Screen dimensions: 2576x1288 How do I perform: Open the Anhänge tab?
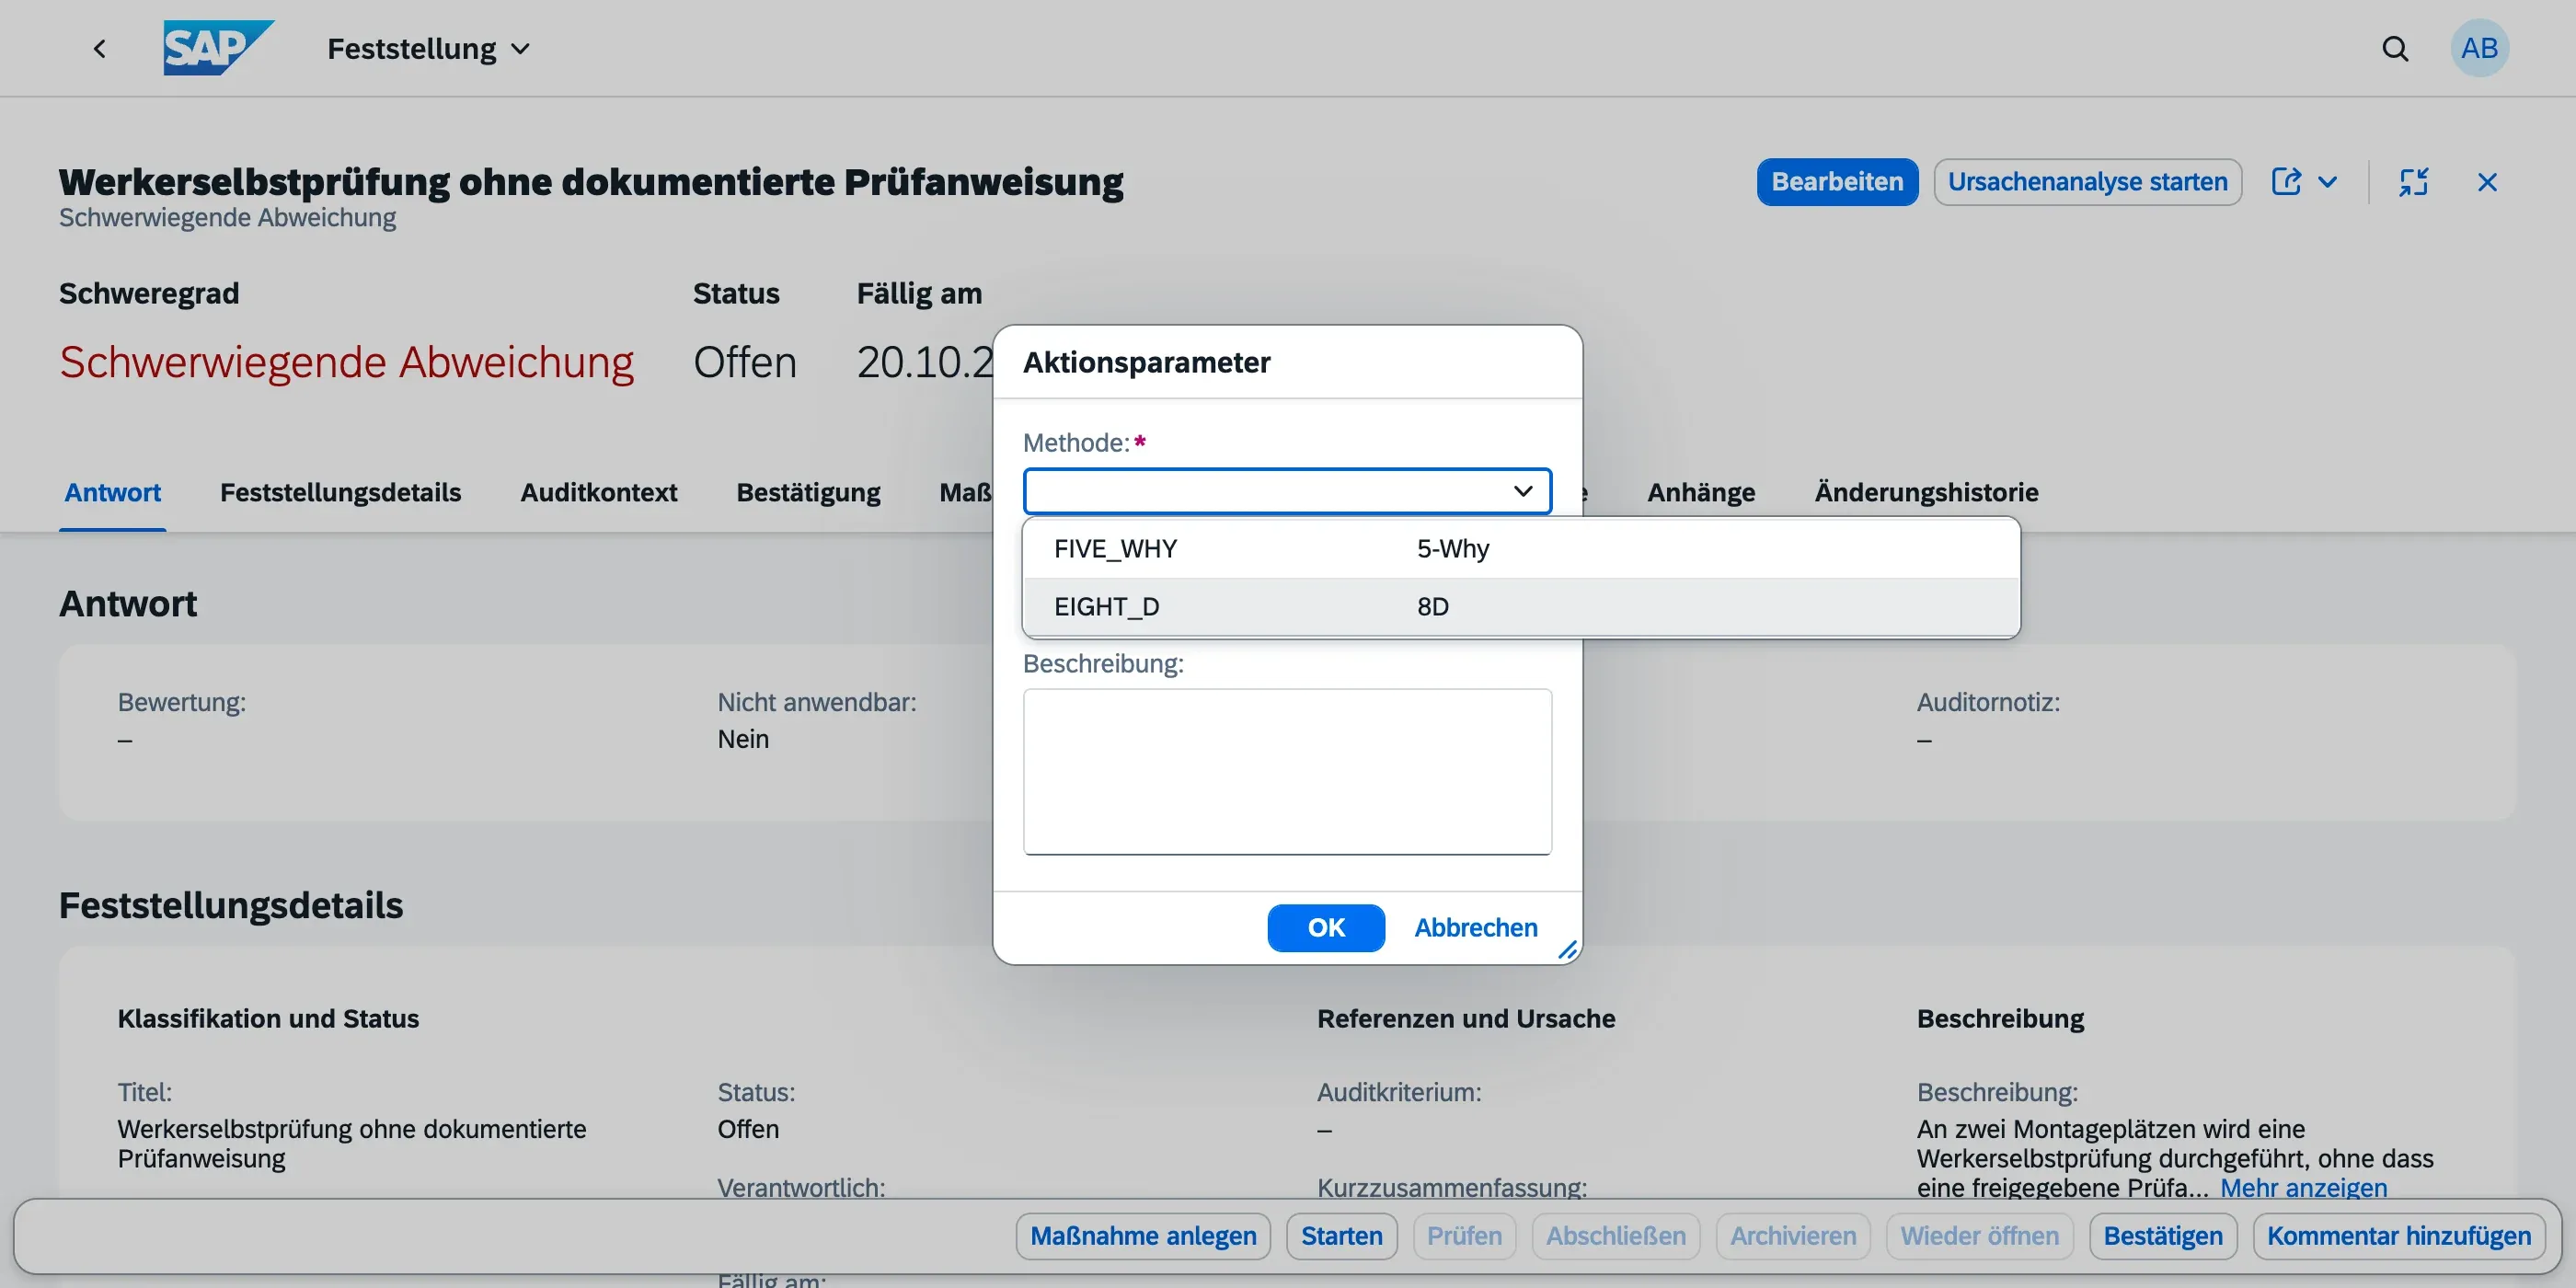[1701, 492]
